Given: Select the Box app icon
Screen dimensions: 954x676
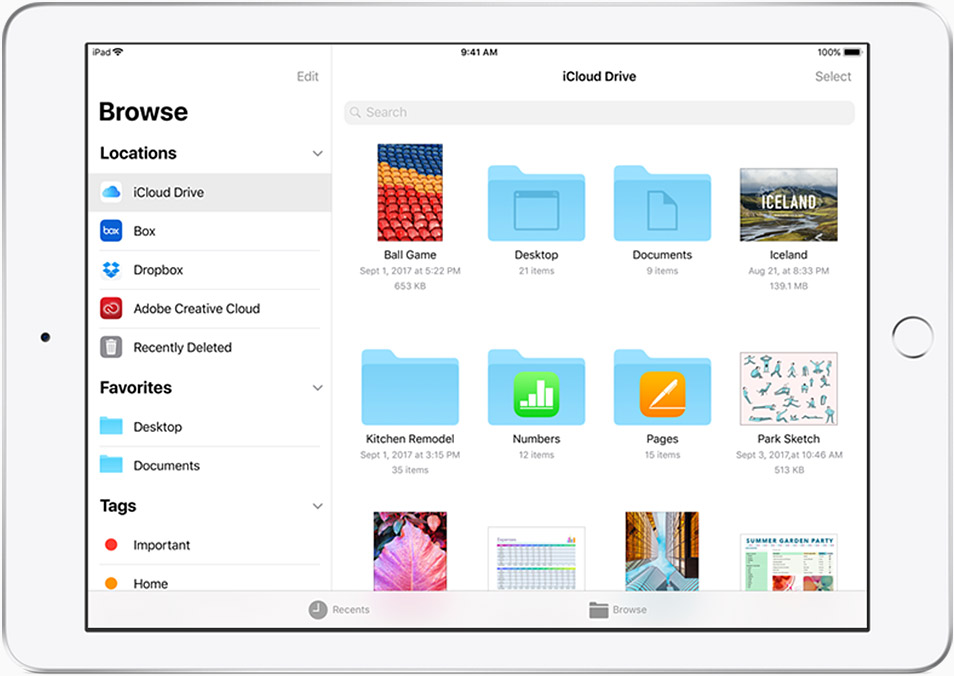Looking at the screenshot, I should 111,231.
